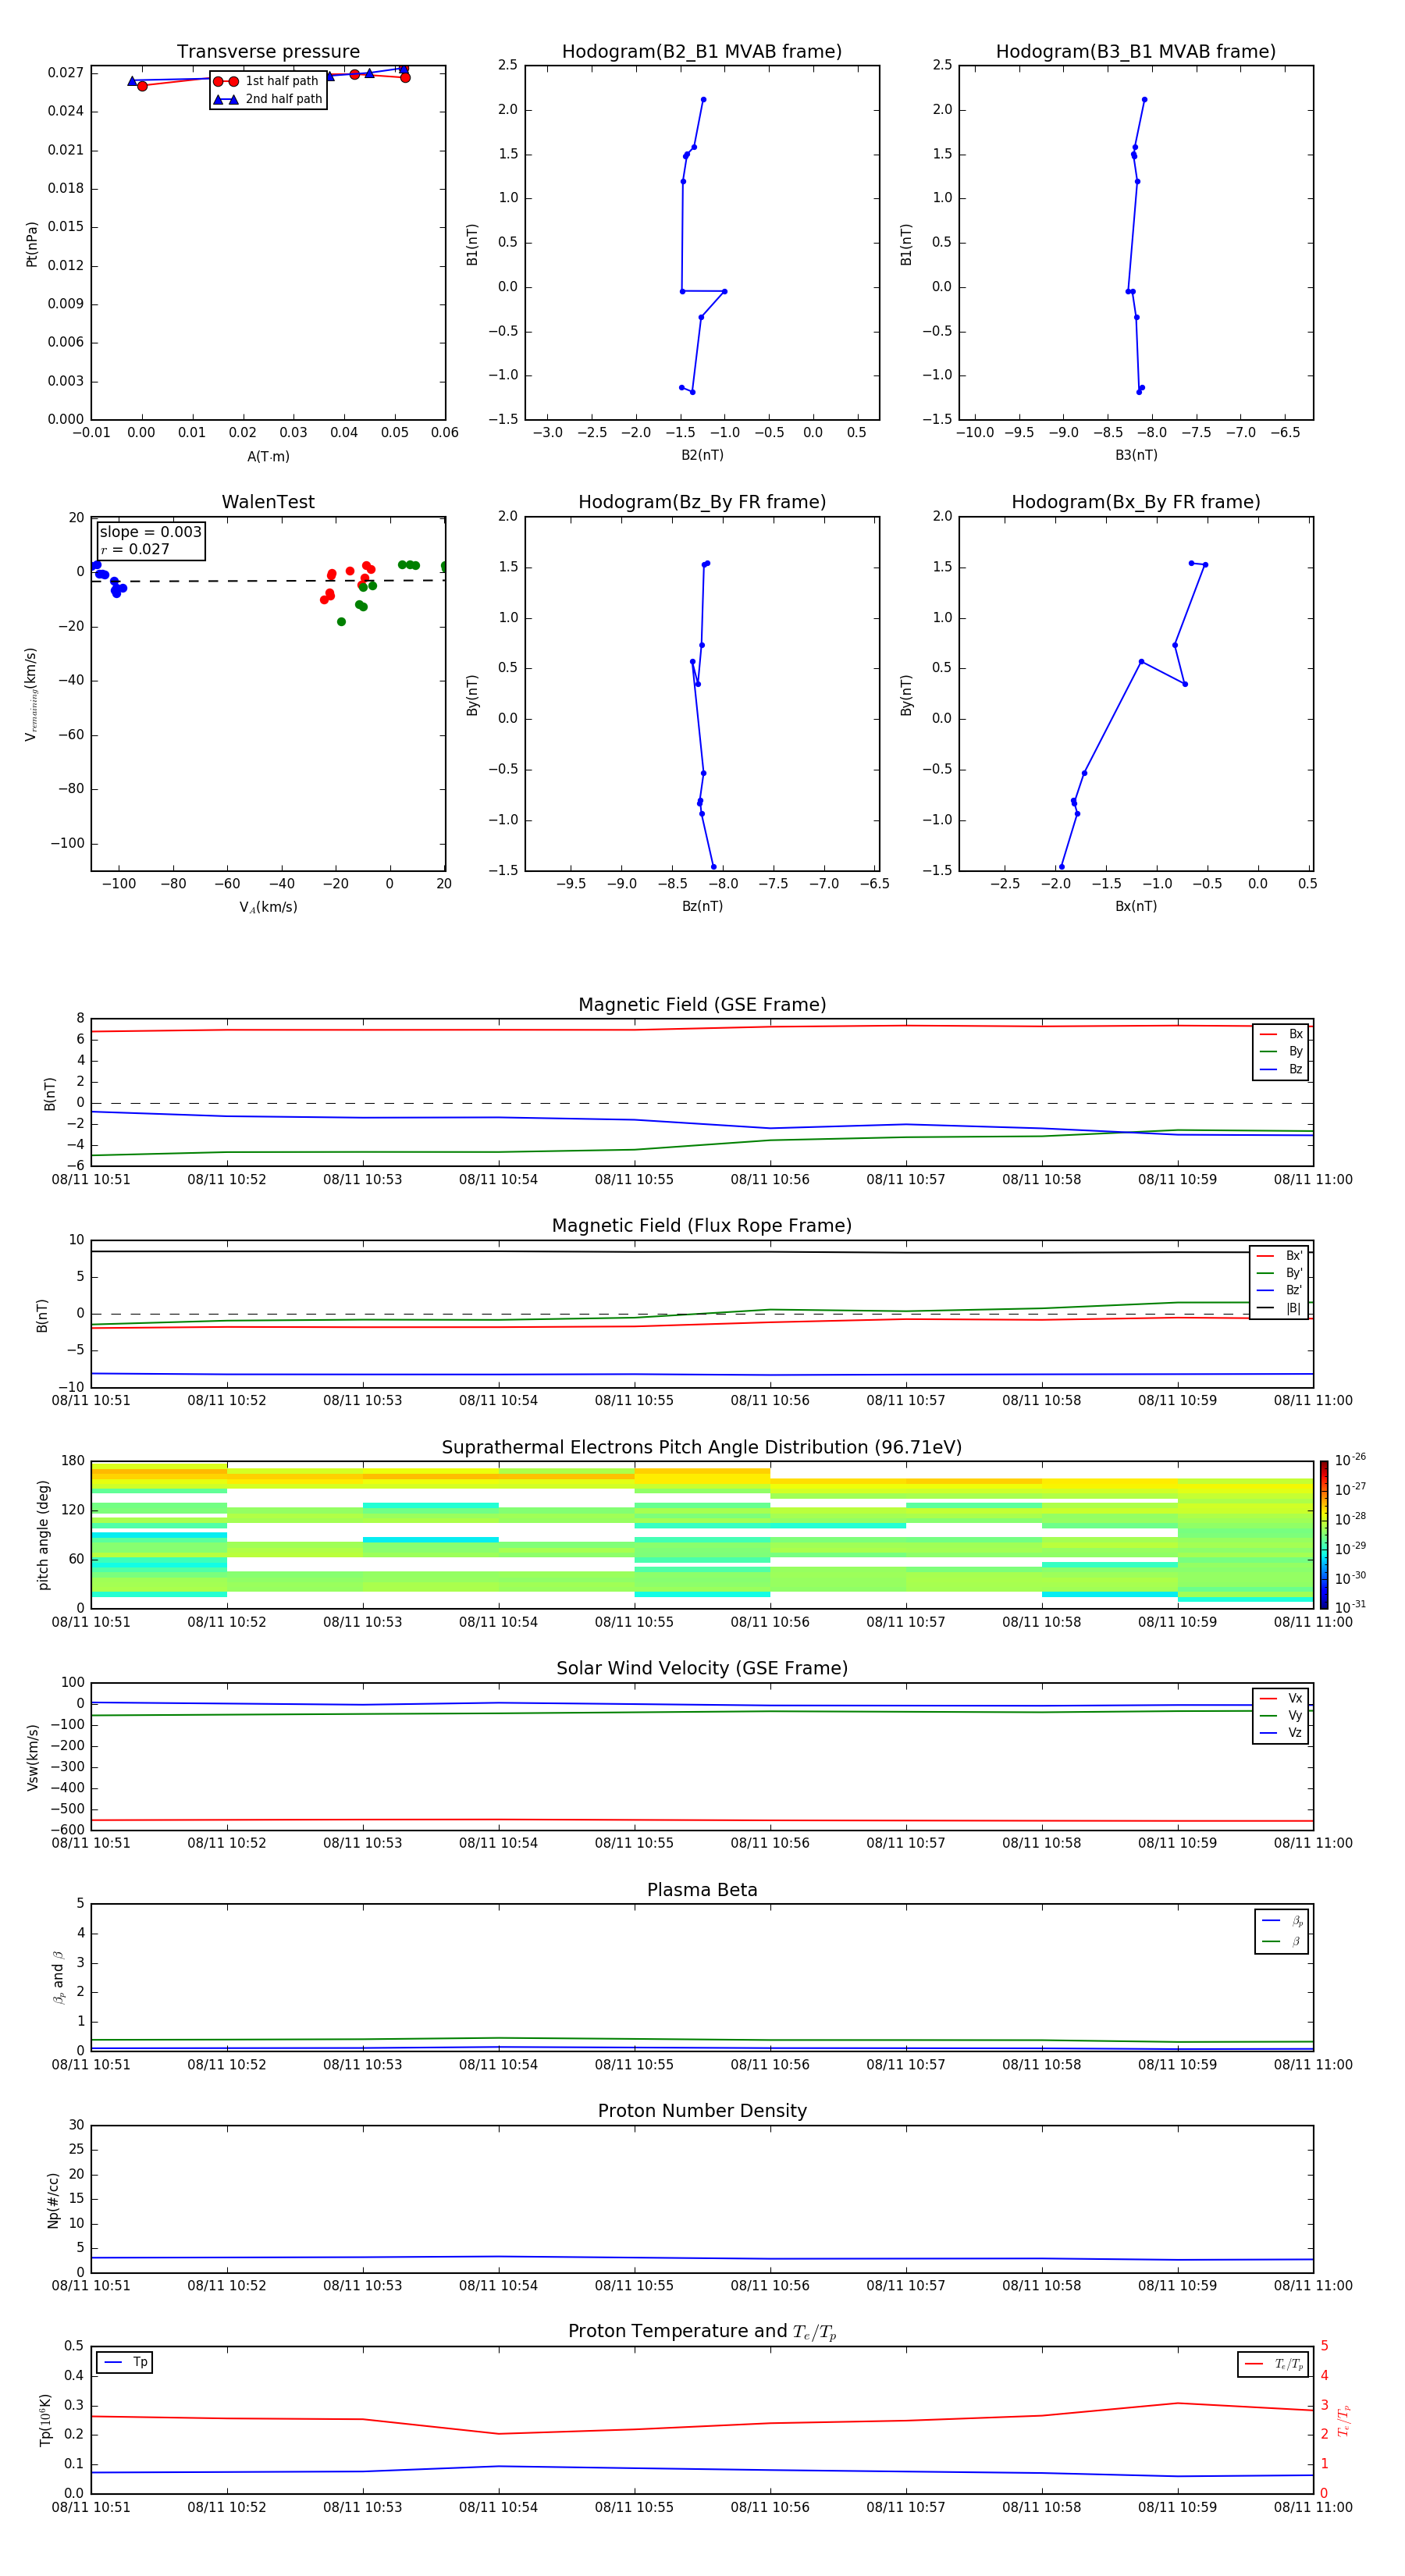Viewport: 1405px width, 2576px height.
Task: Click the 'β' Plasma Beta legend entry
Action: coord(1282,1941)
